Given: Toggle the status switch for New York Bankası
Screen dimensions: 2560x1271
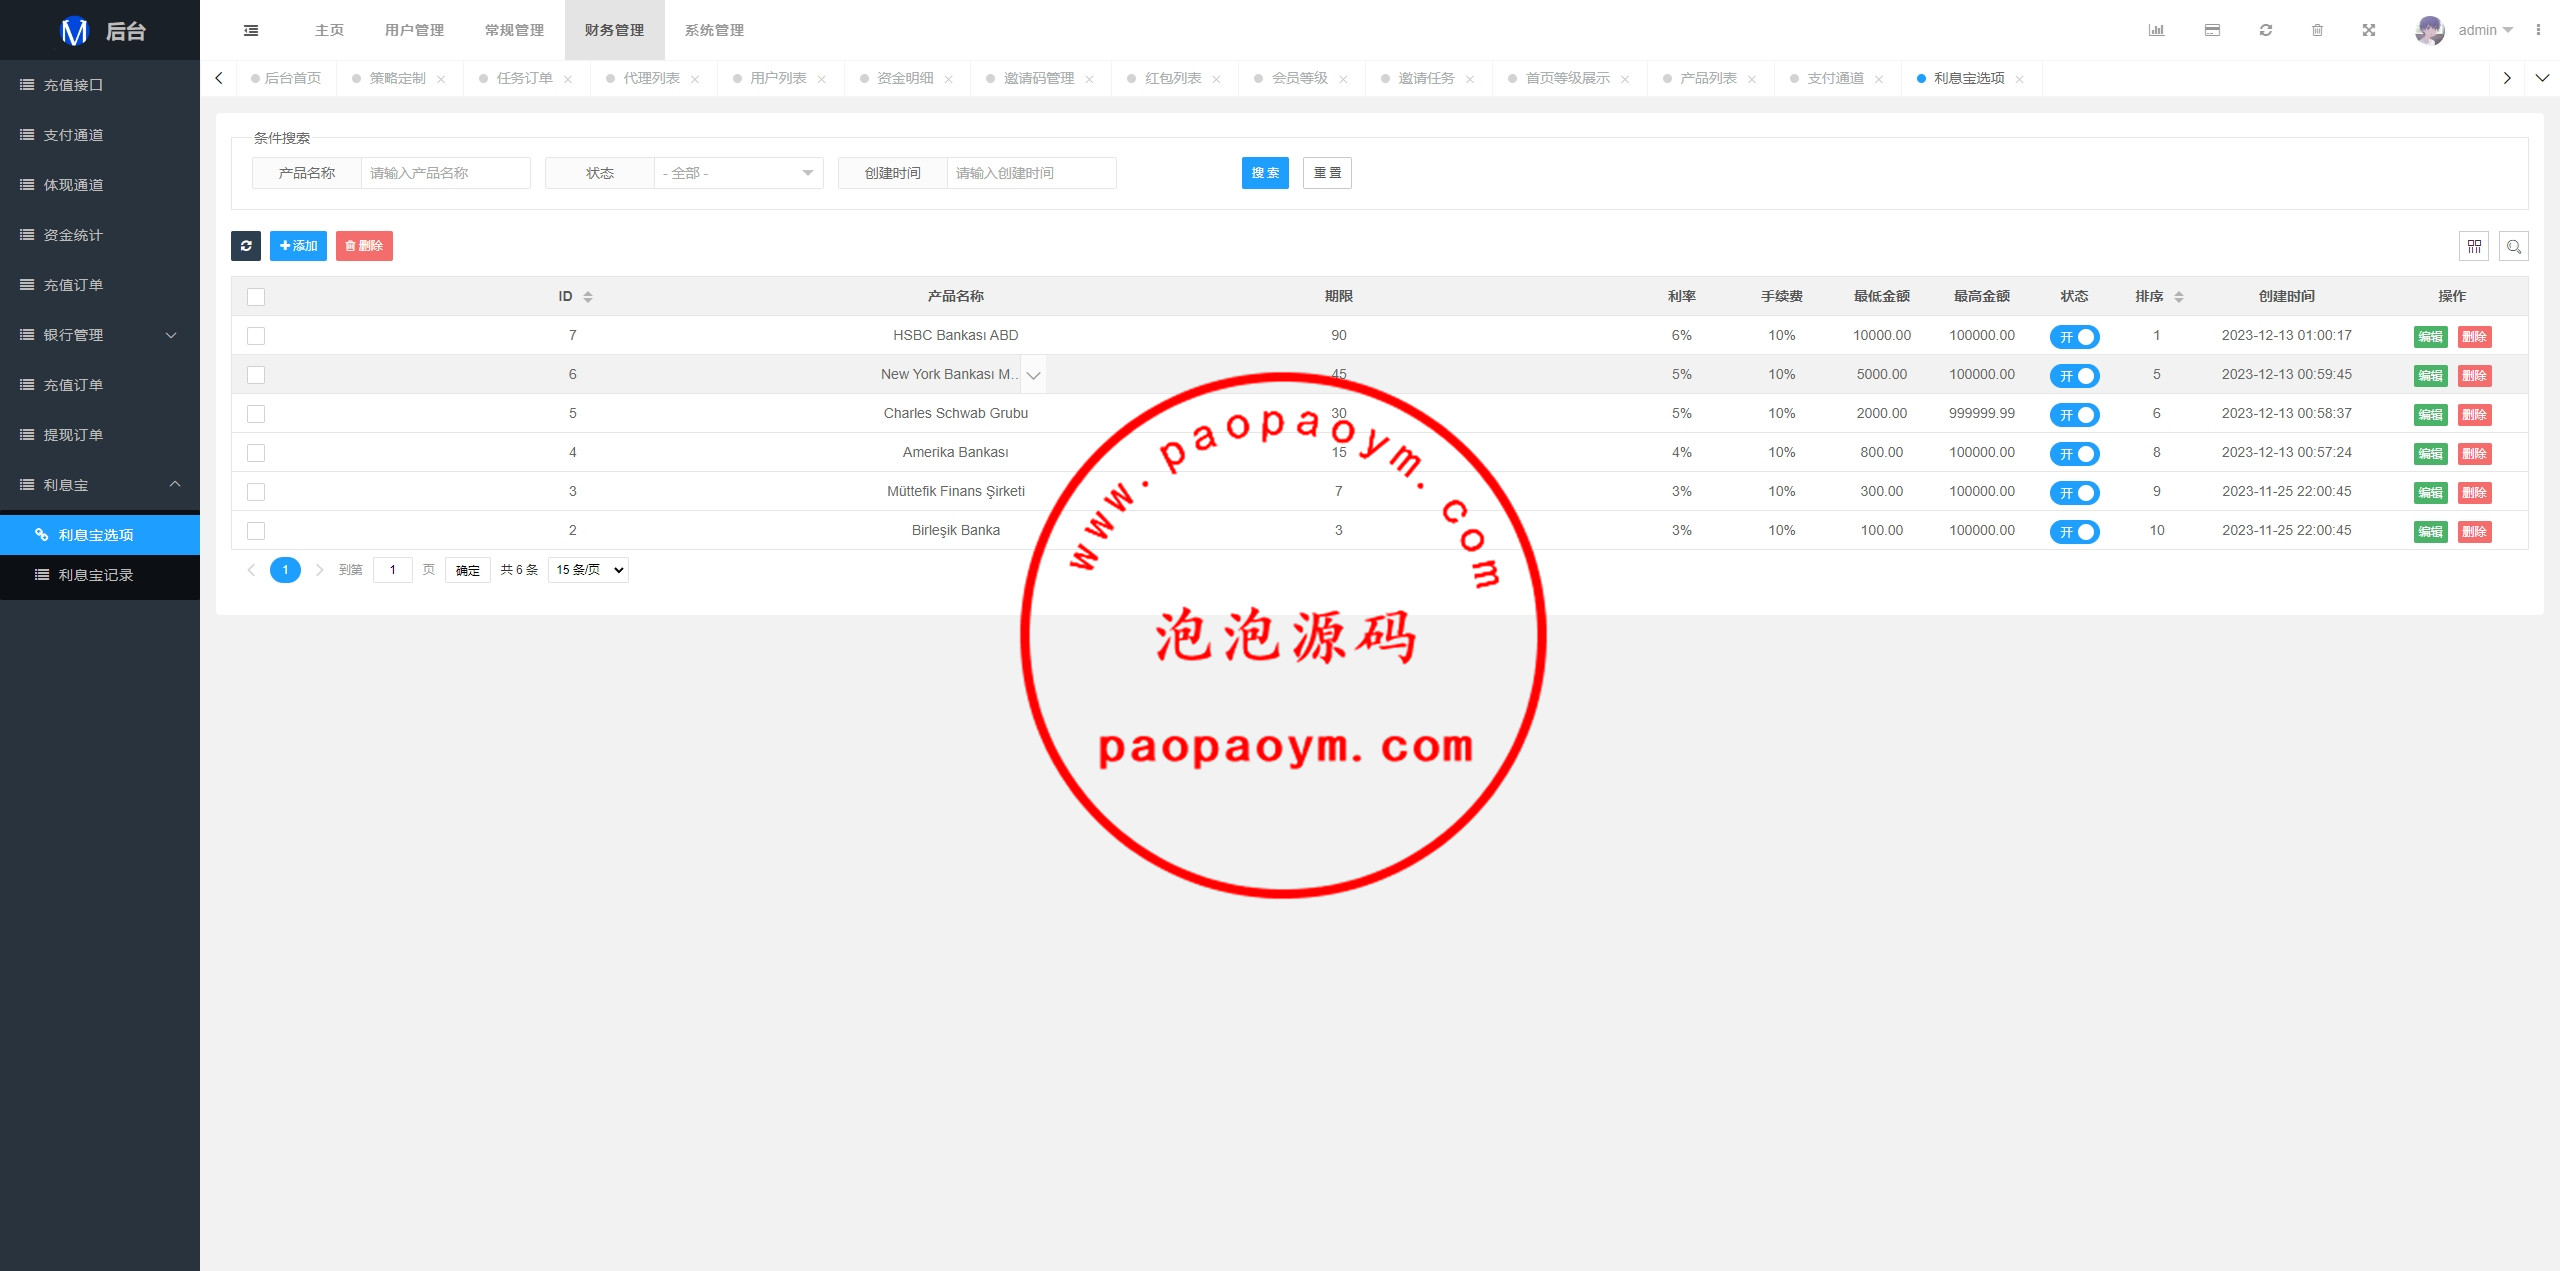Looking at the screenshot, I should click(x=2074, y=376).
